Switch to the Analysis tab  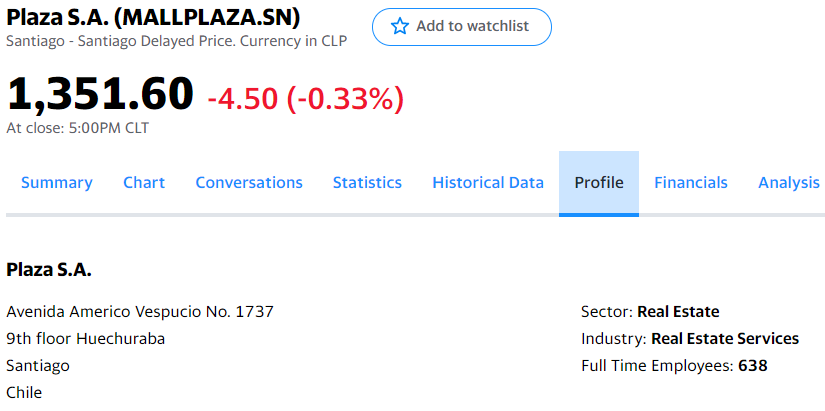(789, 183)
